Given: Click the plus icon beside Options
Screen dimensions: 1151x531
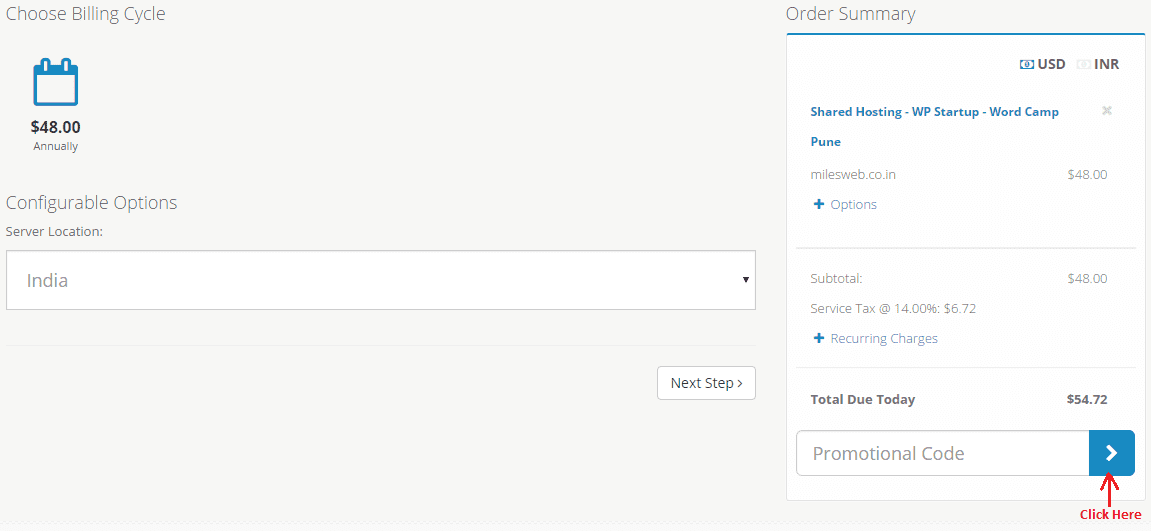Looking at the screenshot, I should coord(819,204).
